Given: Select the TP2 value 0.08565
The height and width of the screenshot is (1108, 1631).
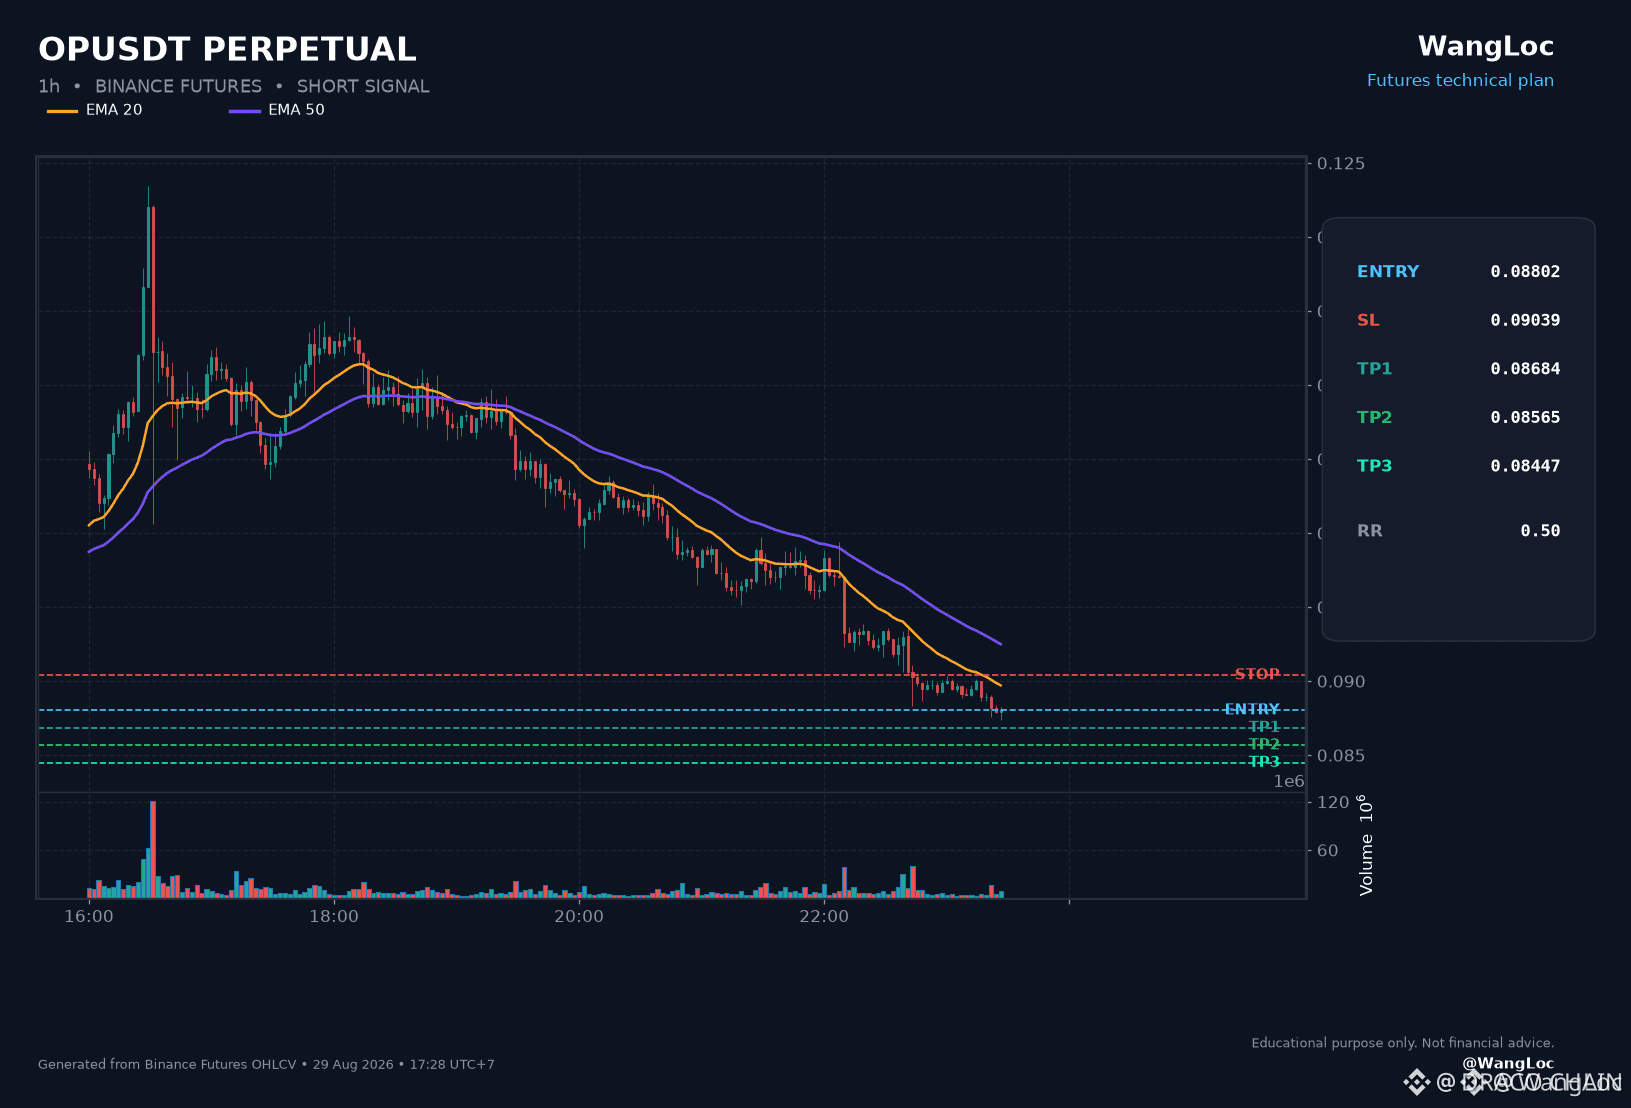Looking at the screenshot, I should pyautogui.click(x=1525, y=417).
